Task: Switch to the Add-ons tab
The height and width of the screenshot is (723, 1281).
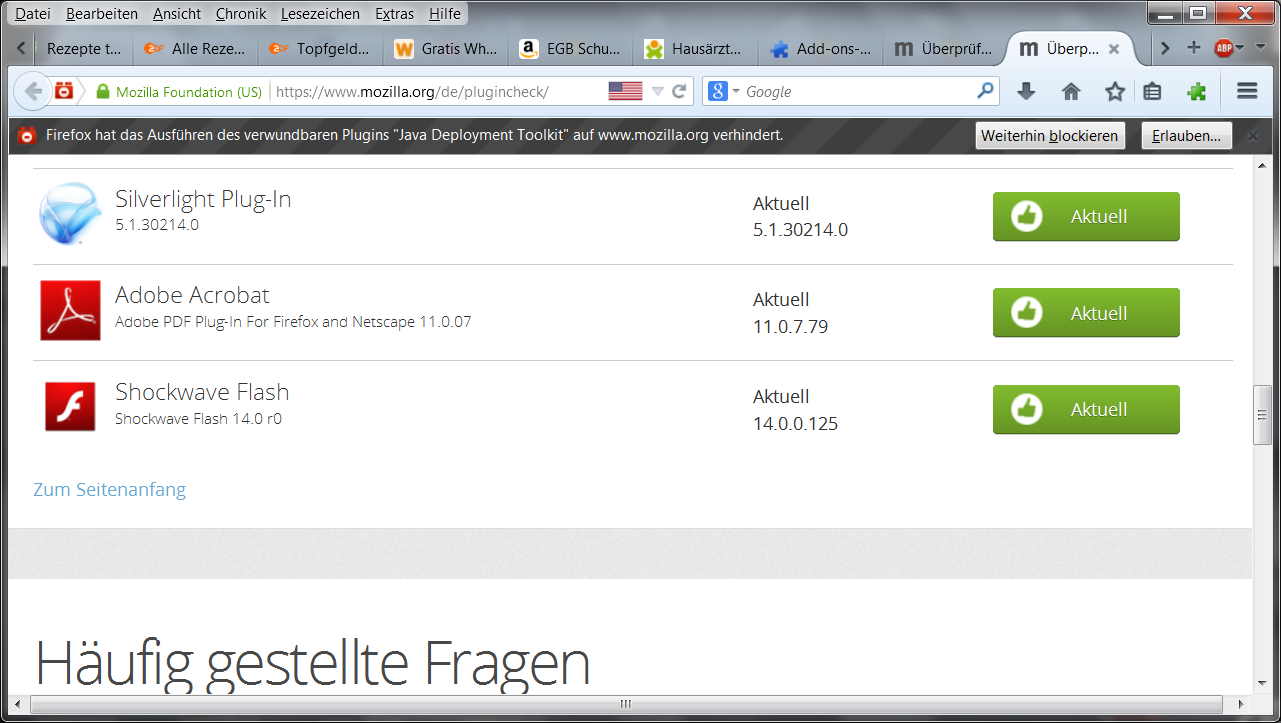Action: pos(821,48)
